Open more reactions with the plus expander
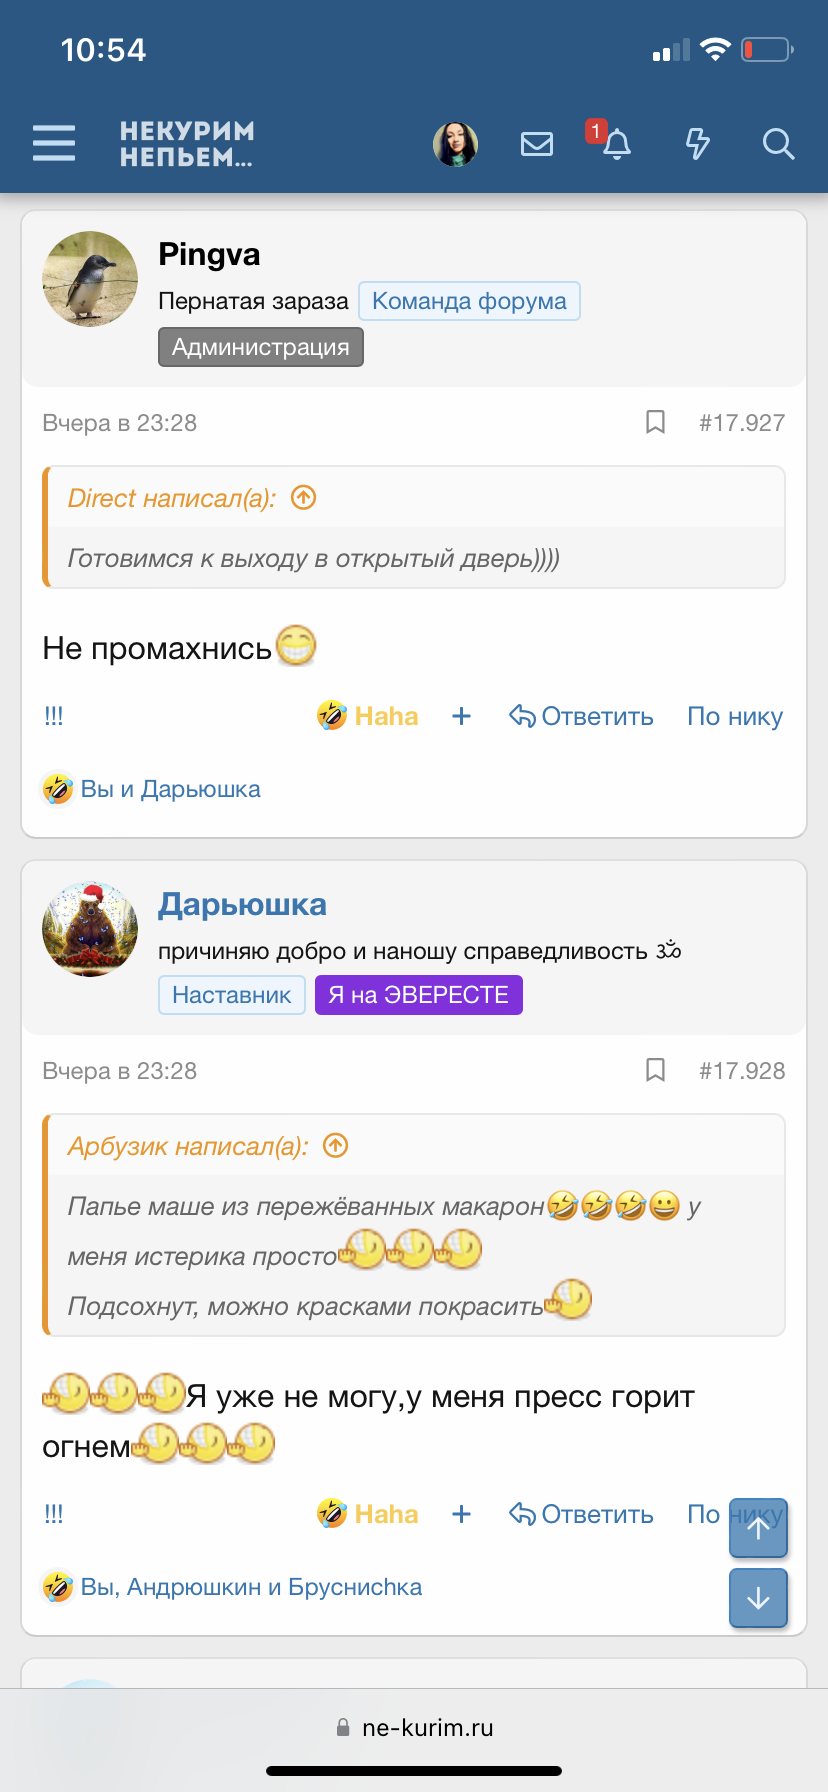This screenshot has height=1792, width=828. click(461, 716)
